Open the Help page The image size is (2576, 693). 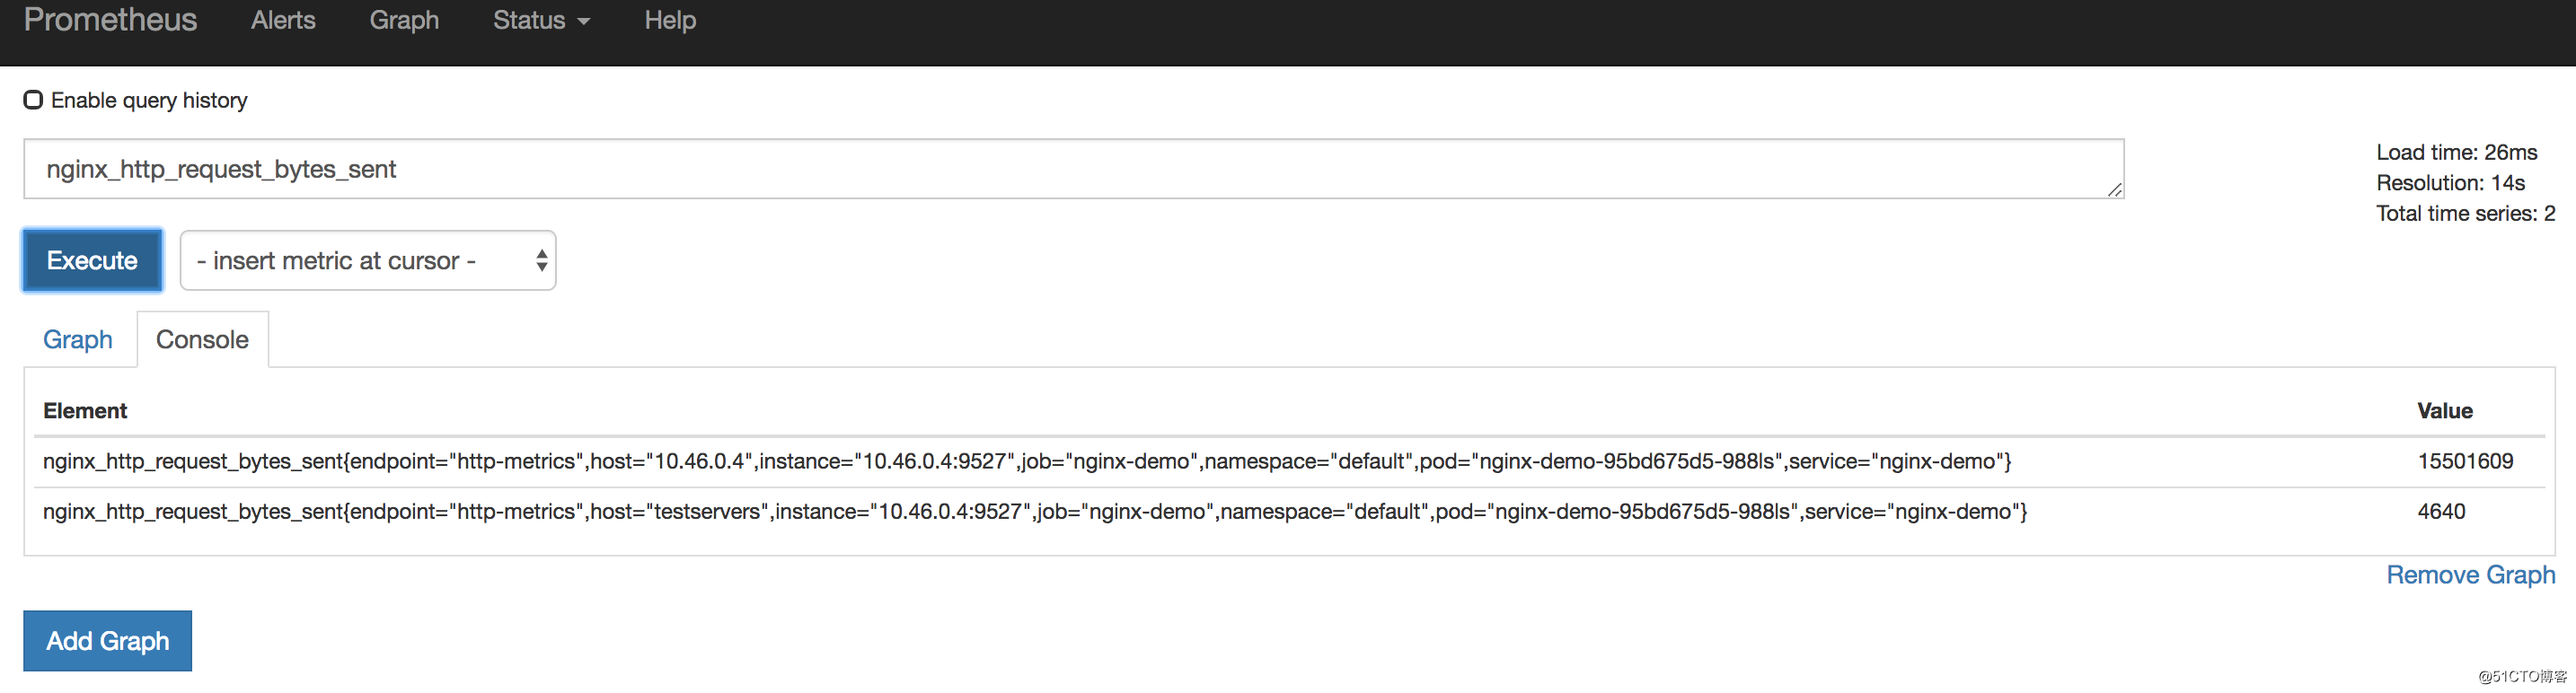(x=670, y=20)
